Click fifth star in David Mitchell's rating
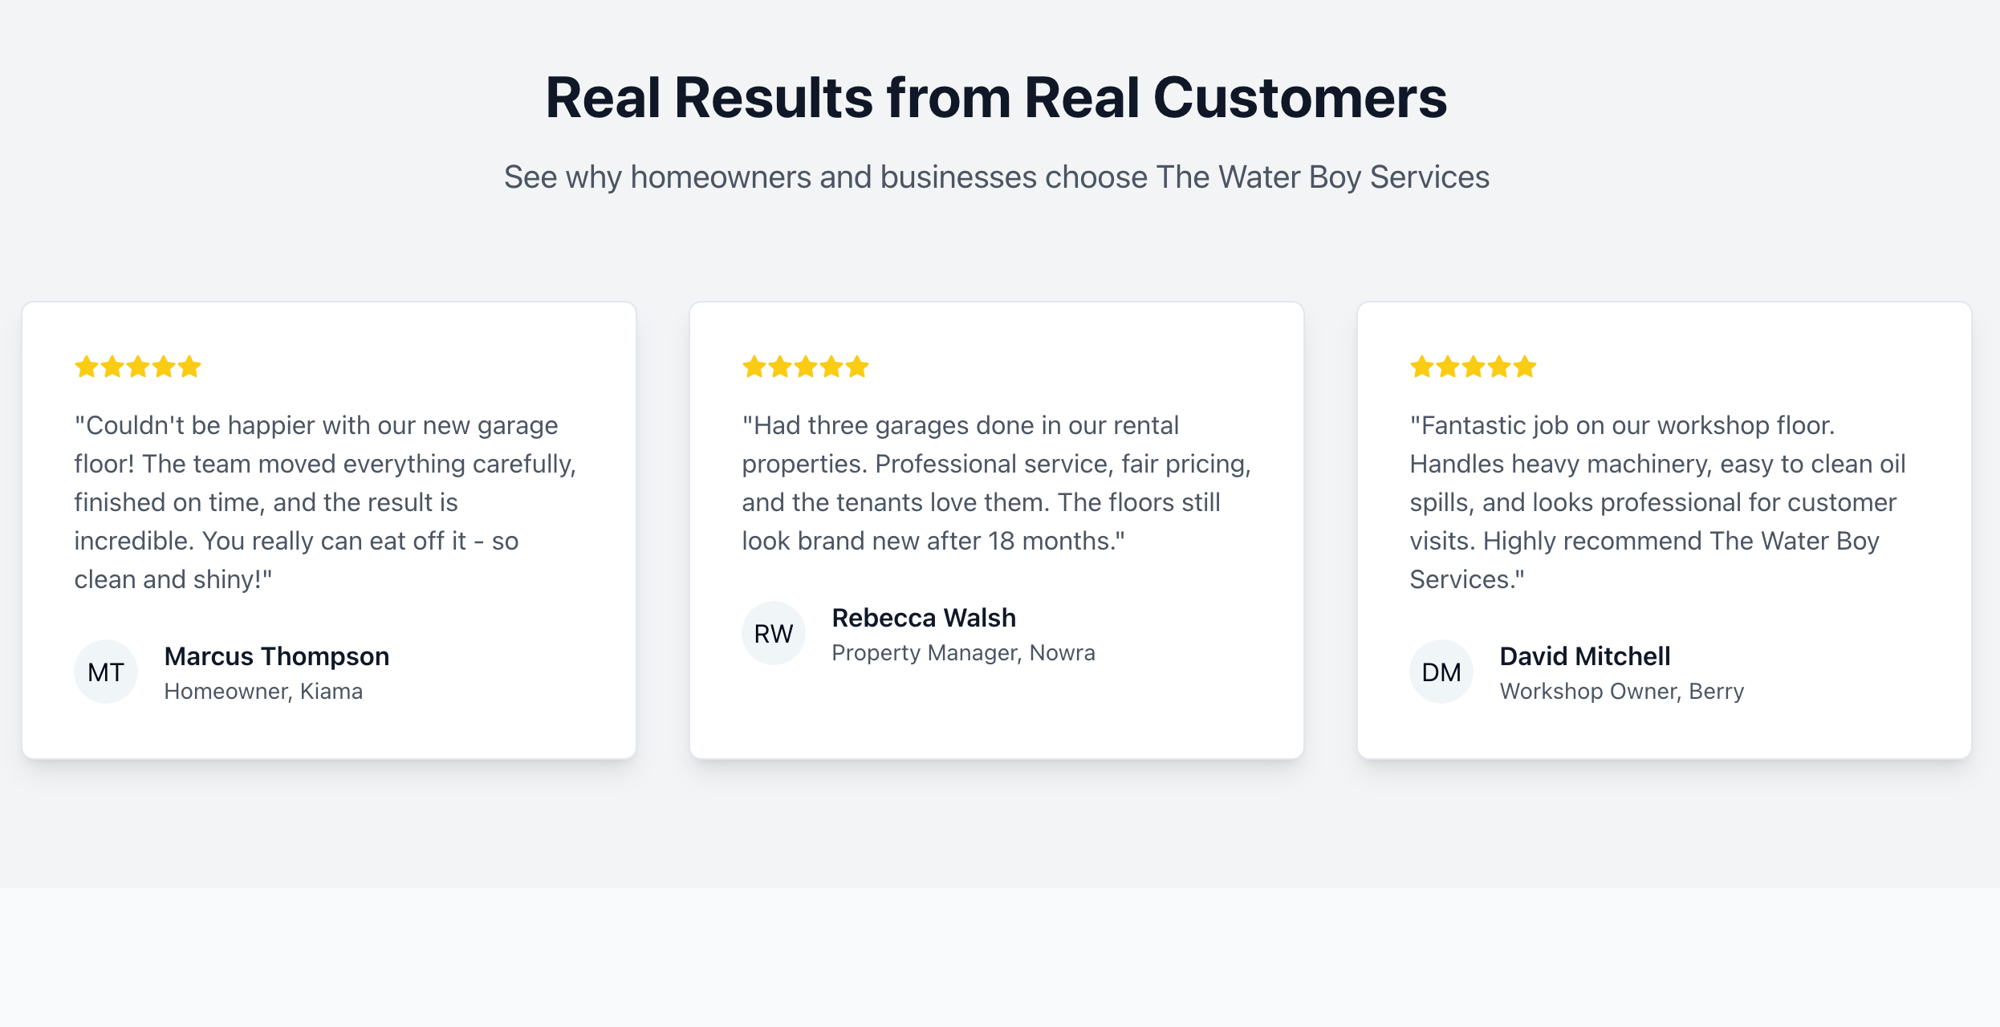This screenshot has width=2000, height=1027. coord(1525,367)
